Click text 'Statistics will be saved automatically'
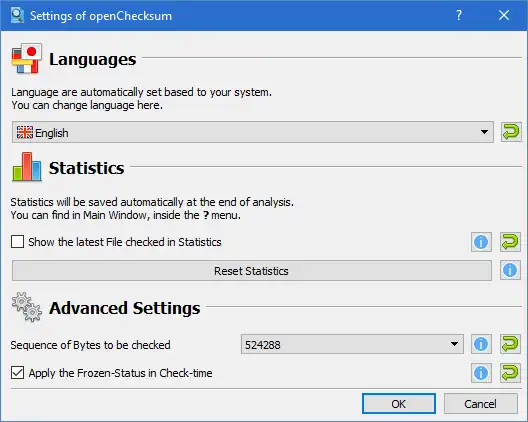The image size is (528, 422). coord(98,202)
